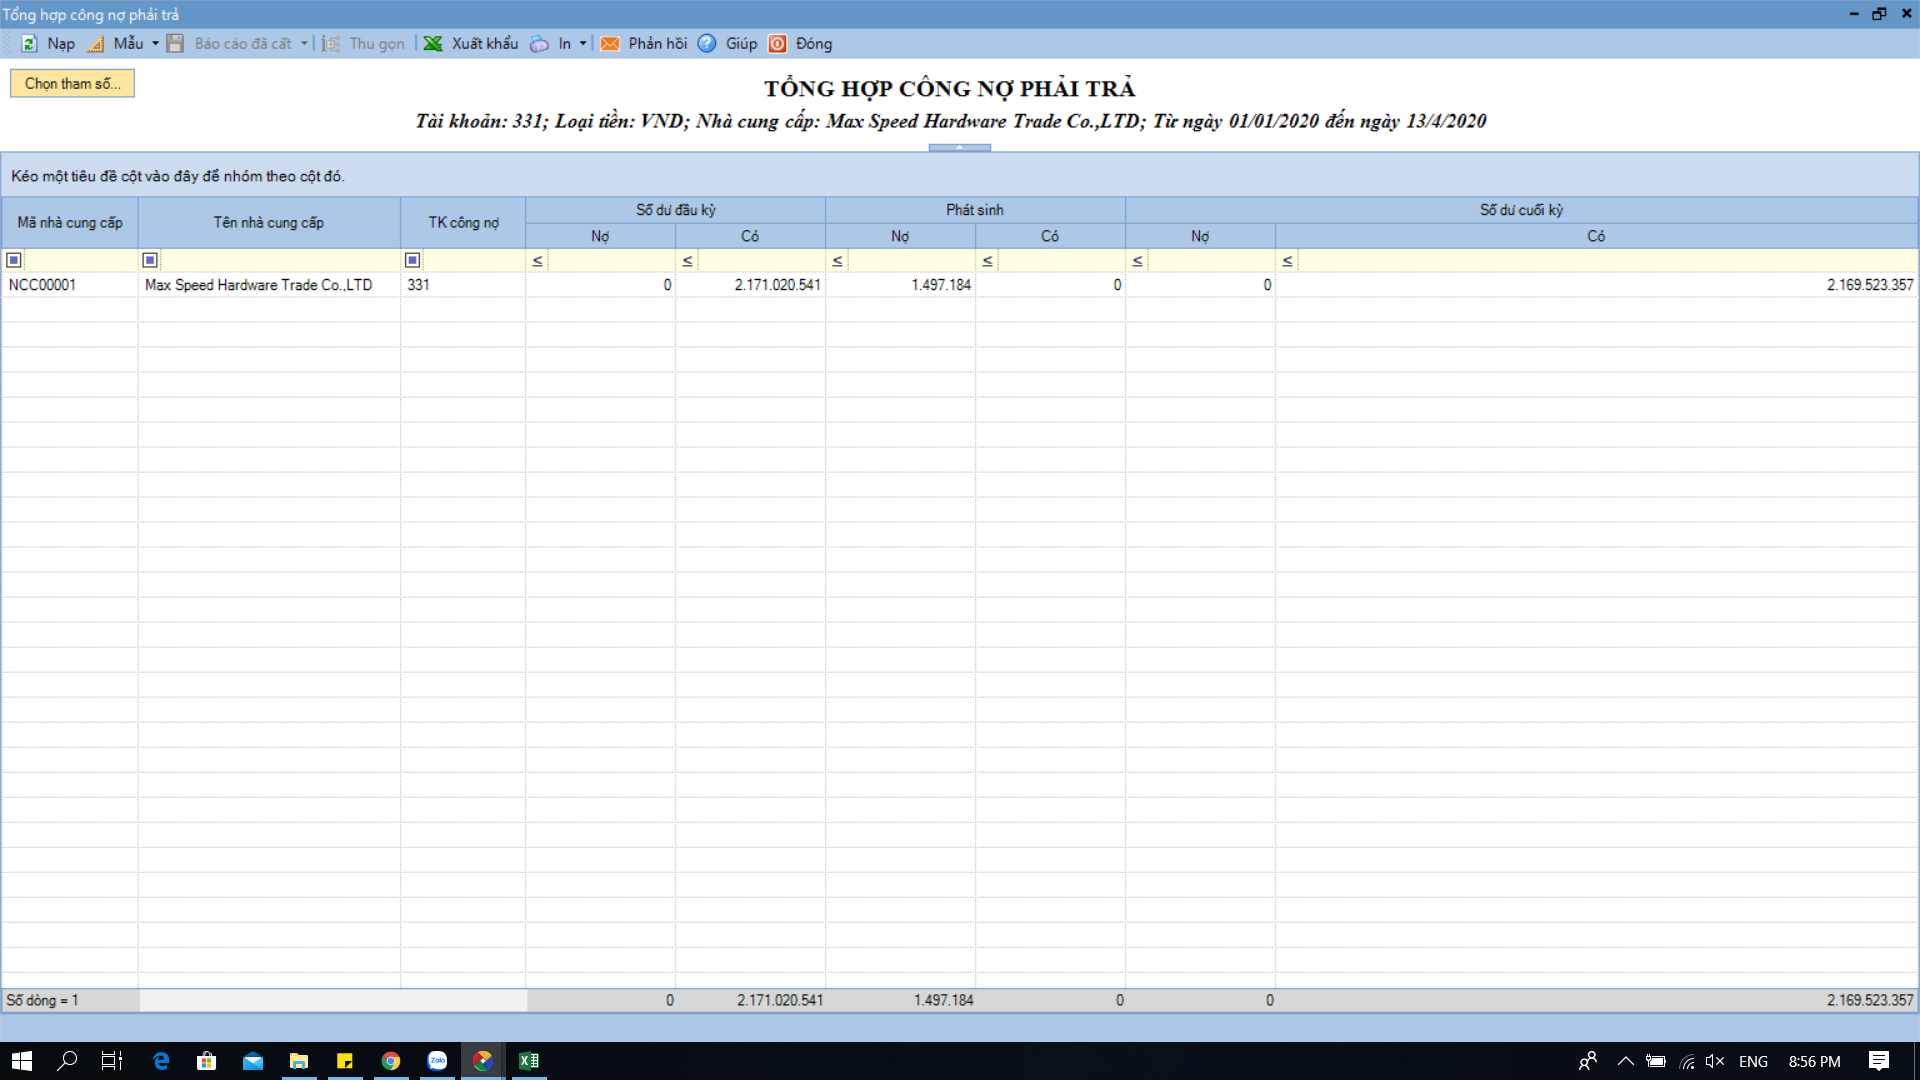Open Excel from the Windows taskbar

tap(529, 1061)
